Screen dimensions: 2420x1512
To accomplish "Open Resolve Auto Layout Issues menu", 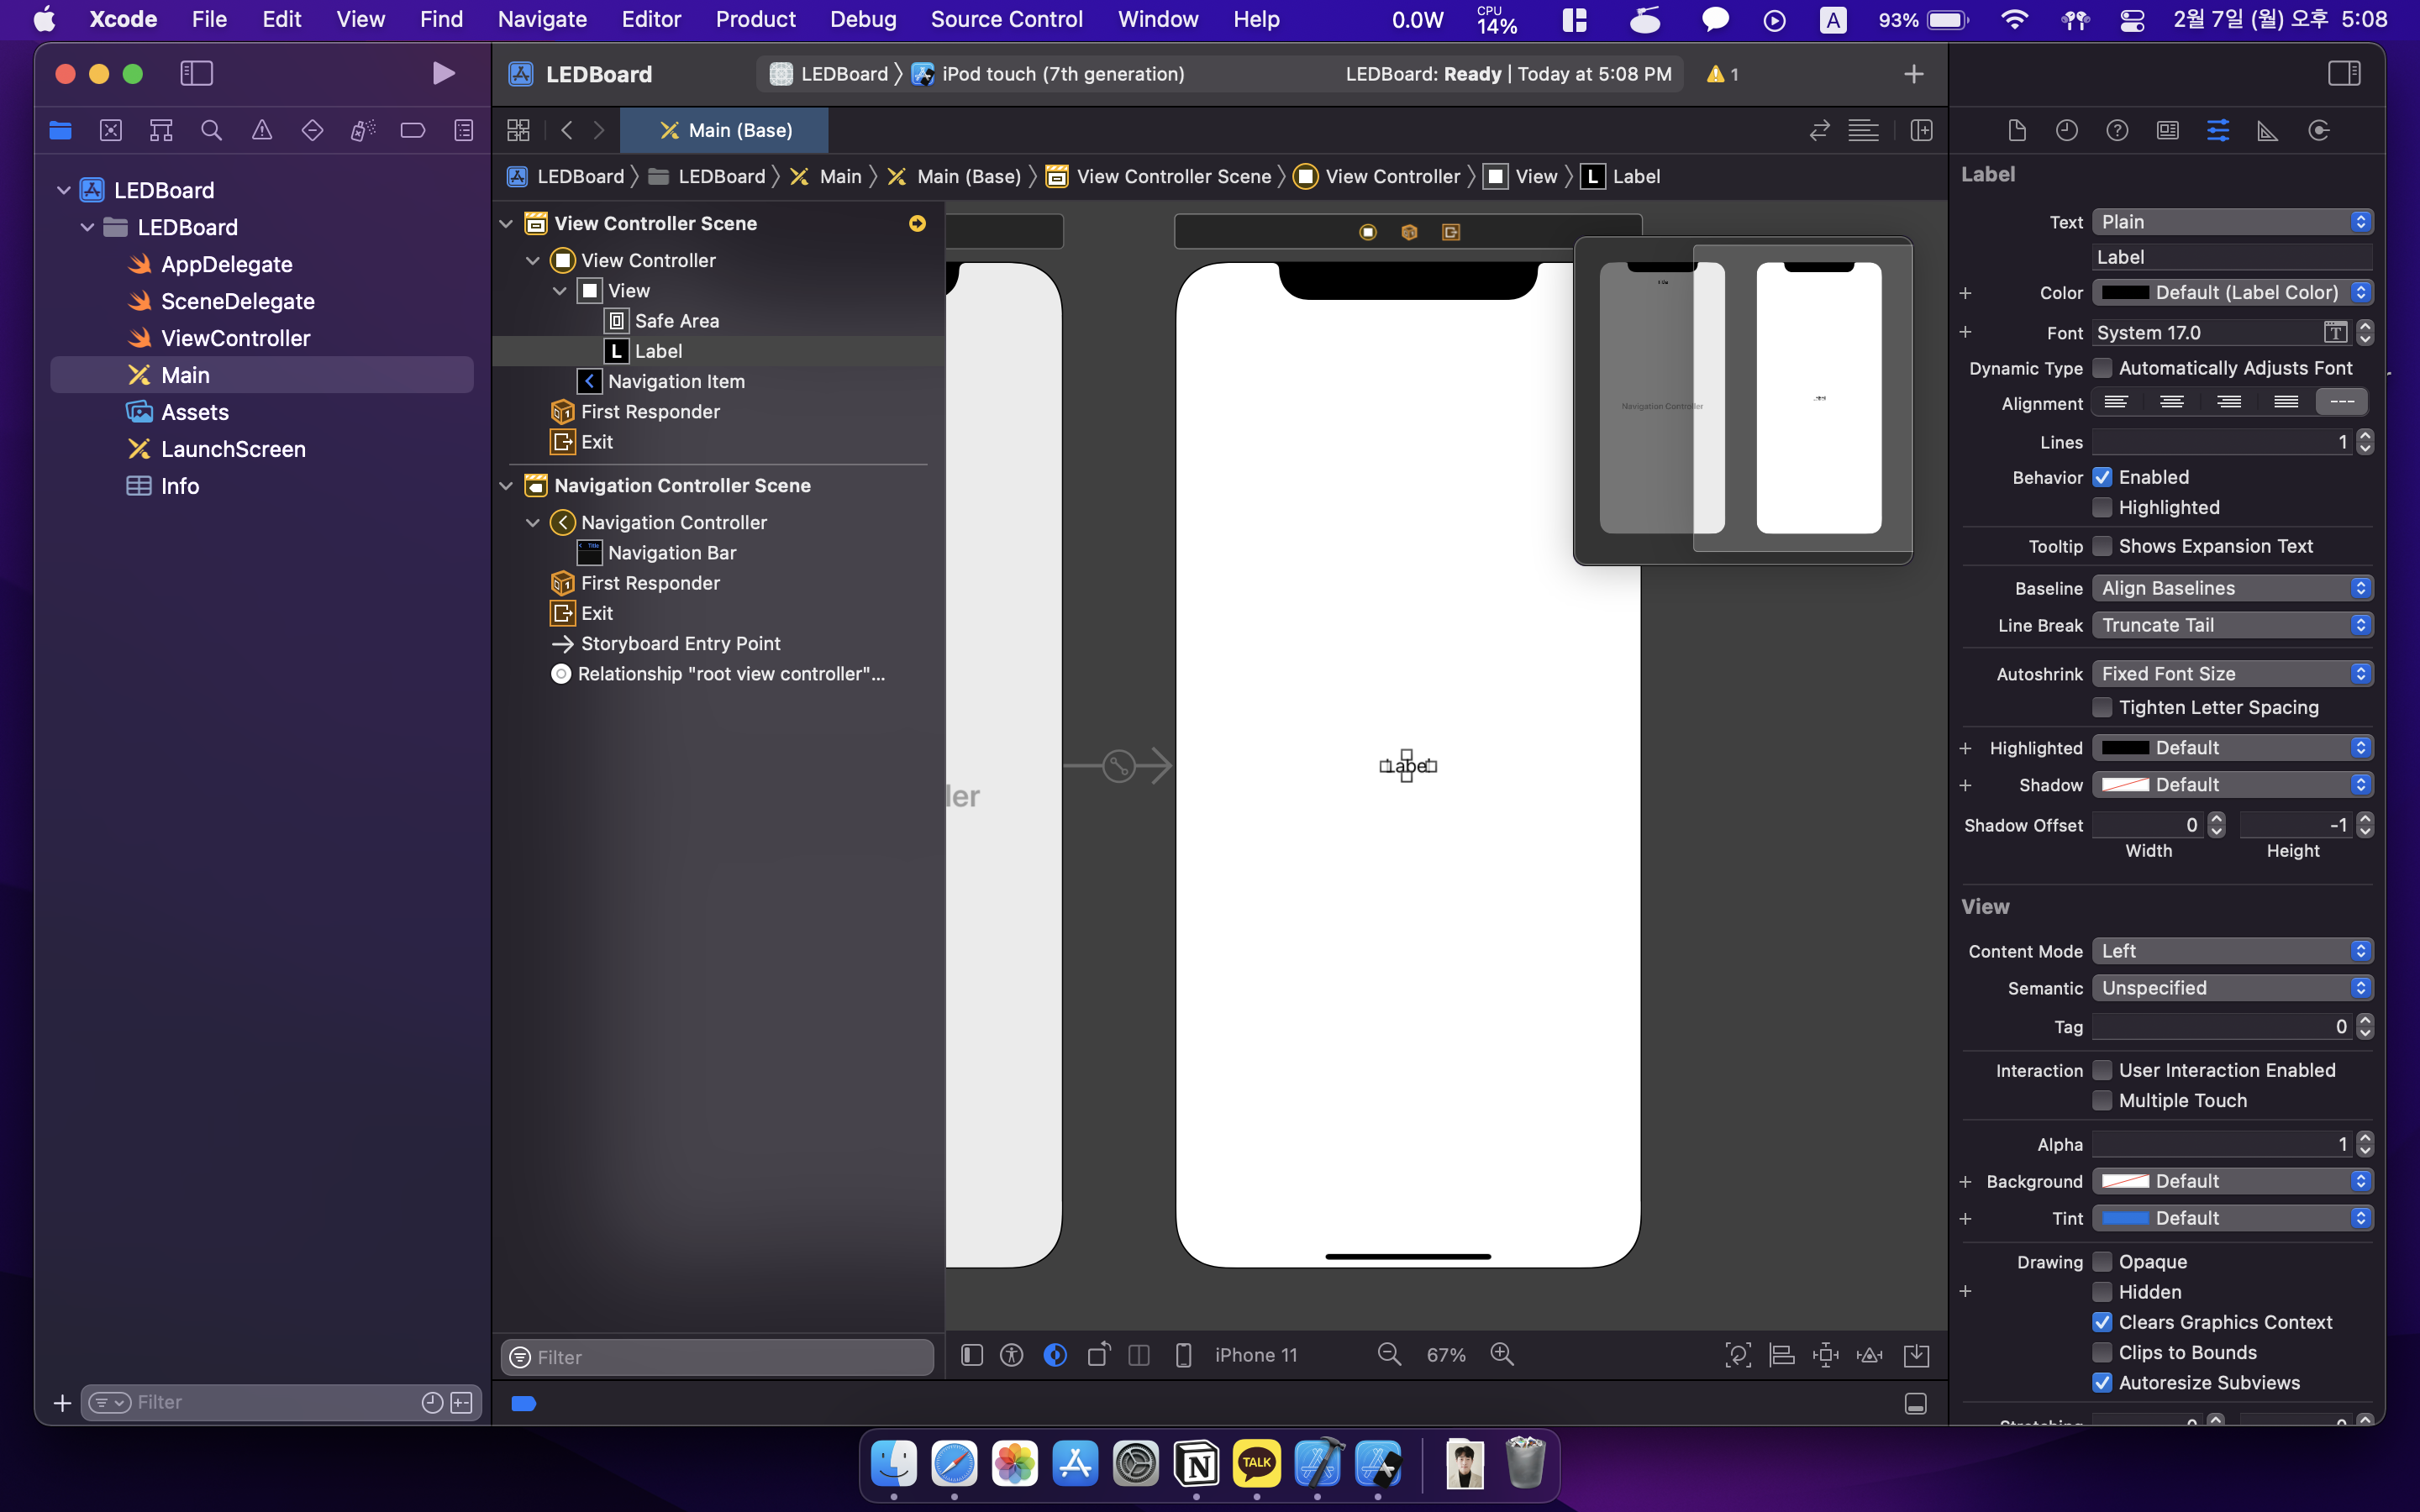I will coord(1869,1355).
